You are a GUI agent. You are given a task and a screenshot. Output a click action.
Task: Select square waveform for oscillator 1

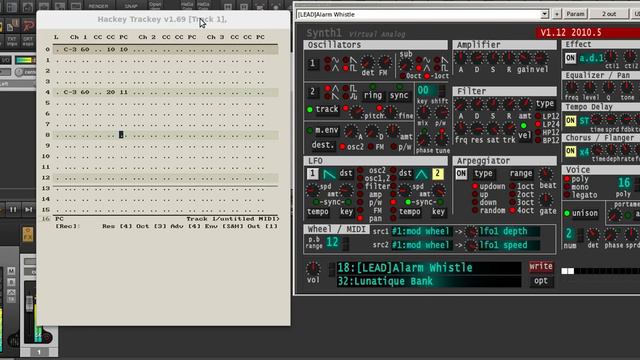click(346, 68)
